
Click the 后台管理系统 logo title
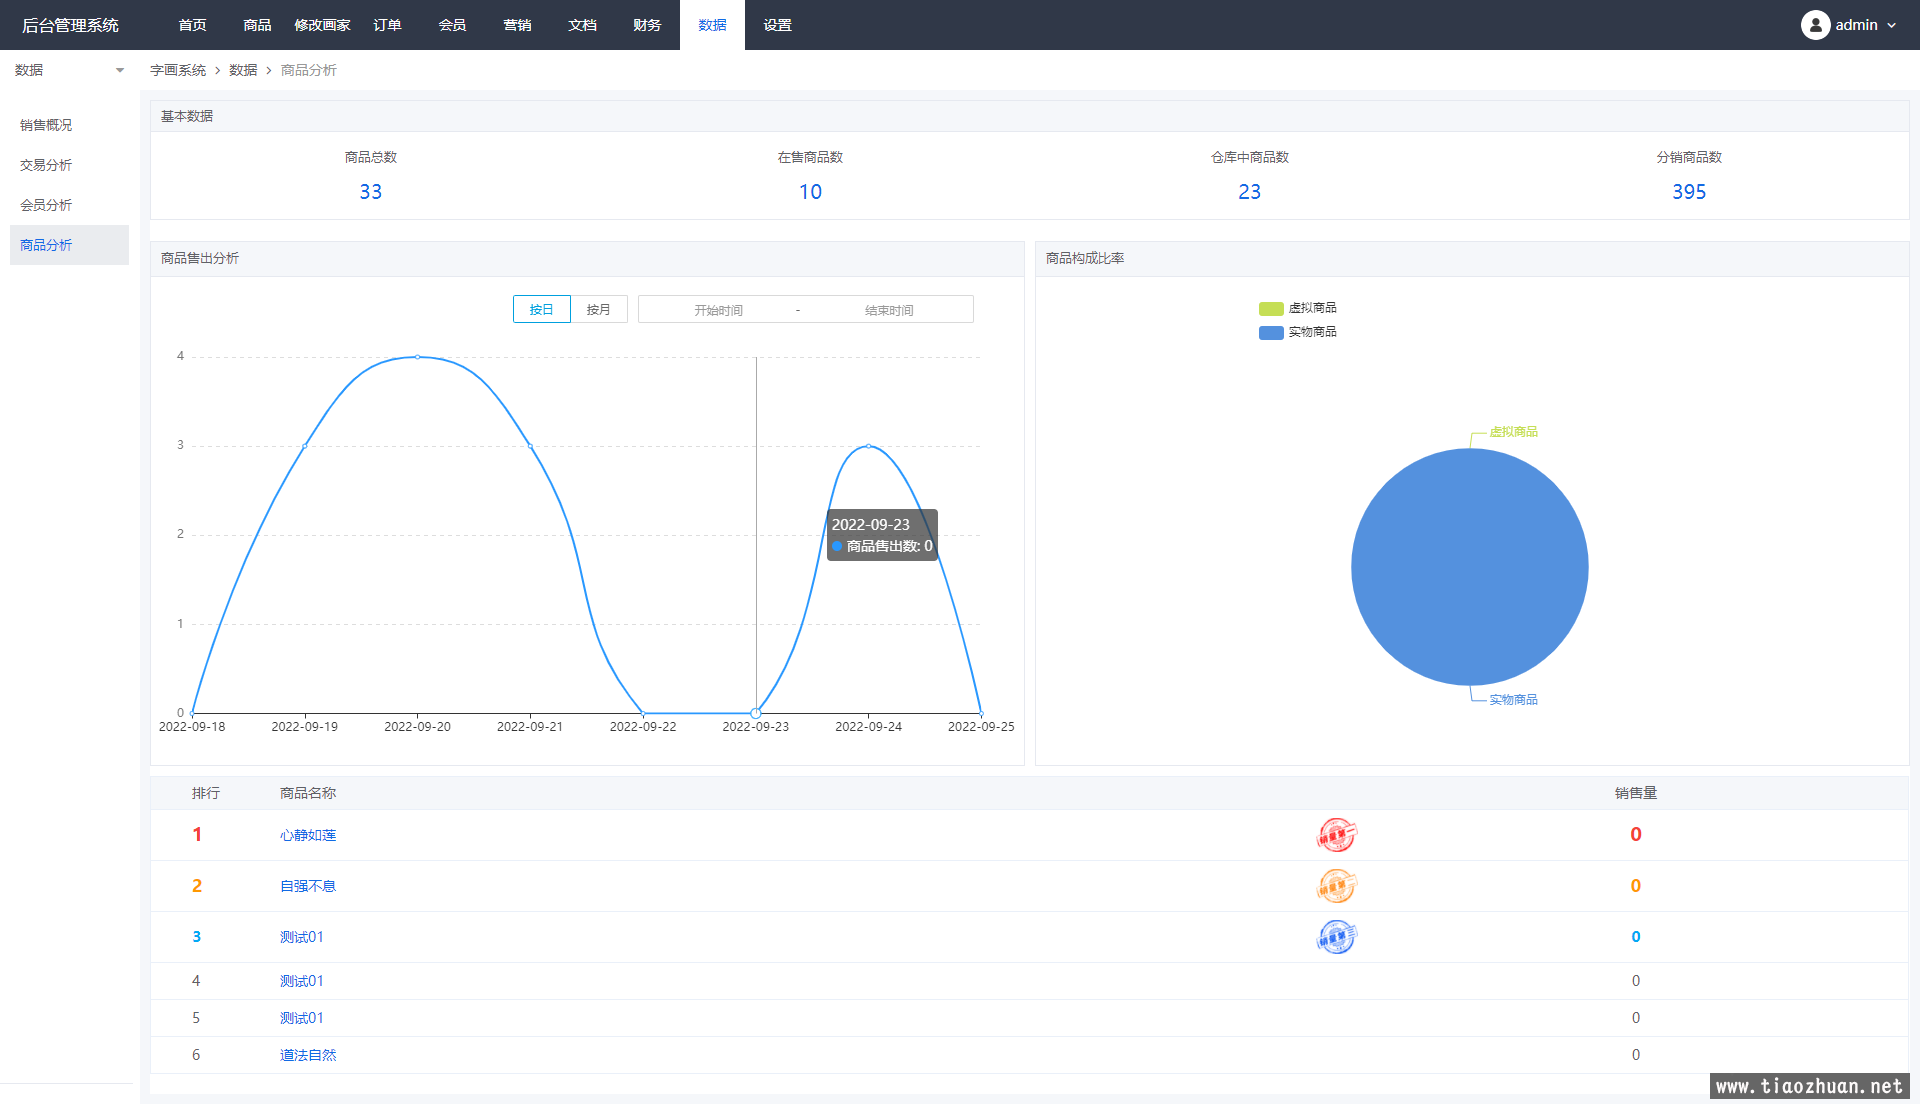[70, 25]
